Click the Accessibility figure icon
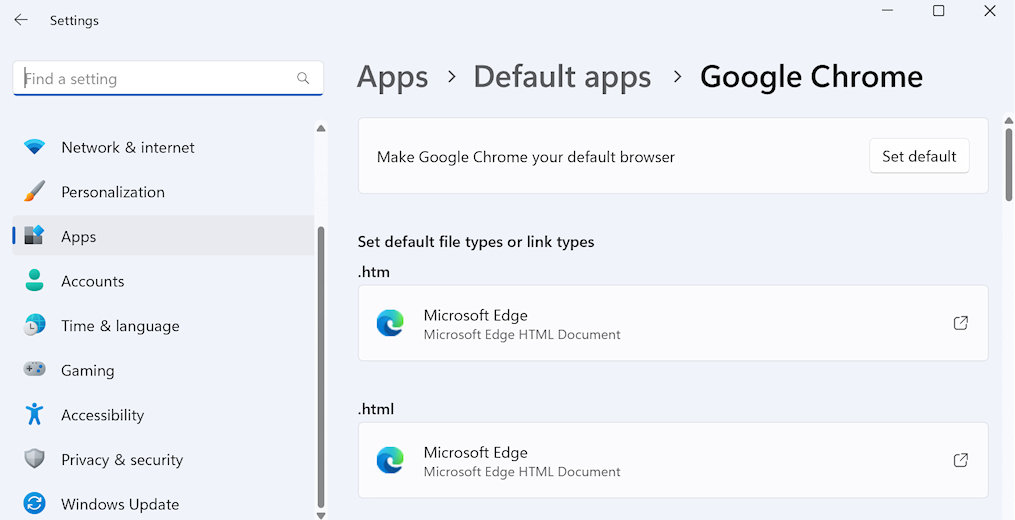Image resolution: width=1015 pixels, height=520 pixels. tap(34, 414)
